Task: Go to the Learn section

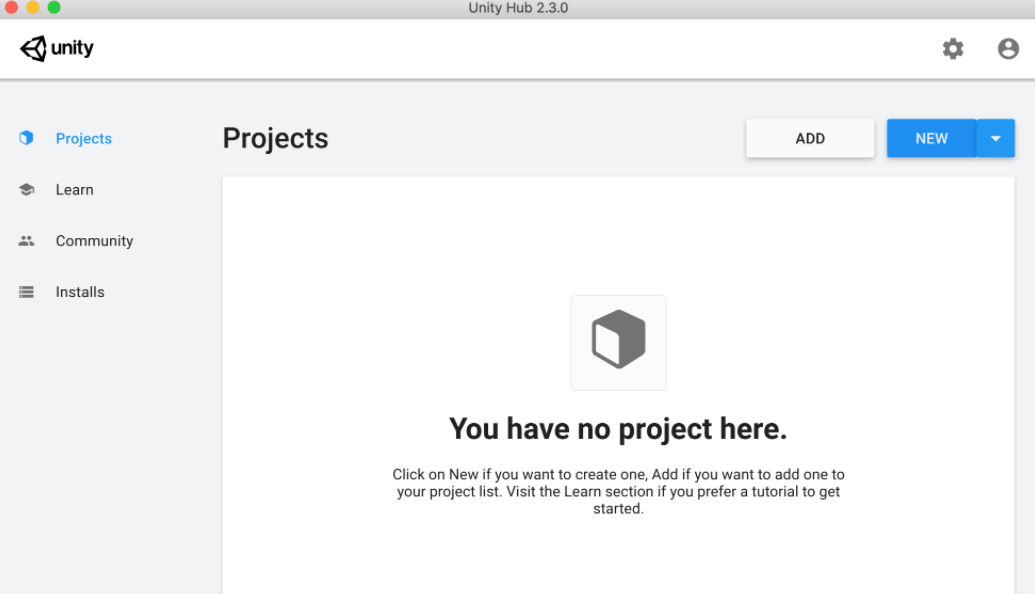Action: coord(75,189)
